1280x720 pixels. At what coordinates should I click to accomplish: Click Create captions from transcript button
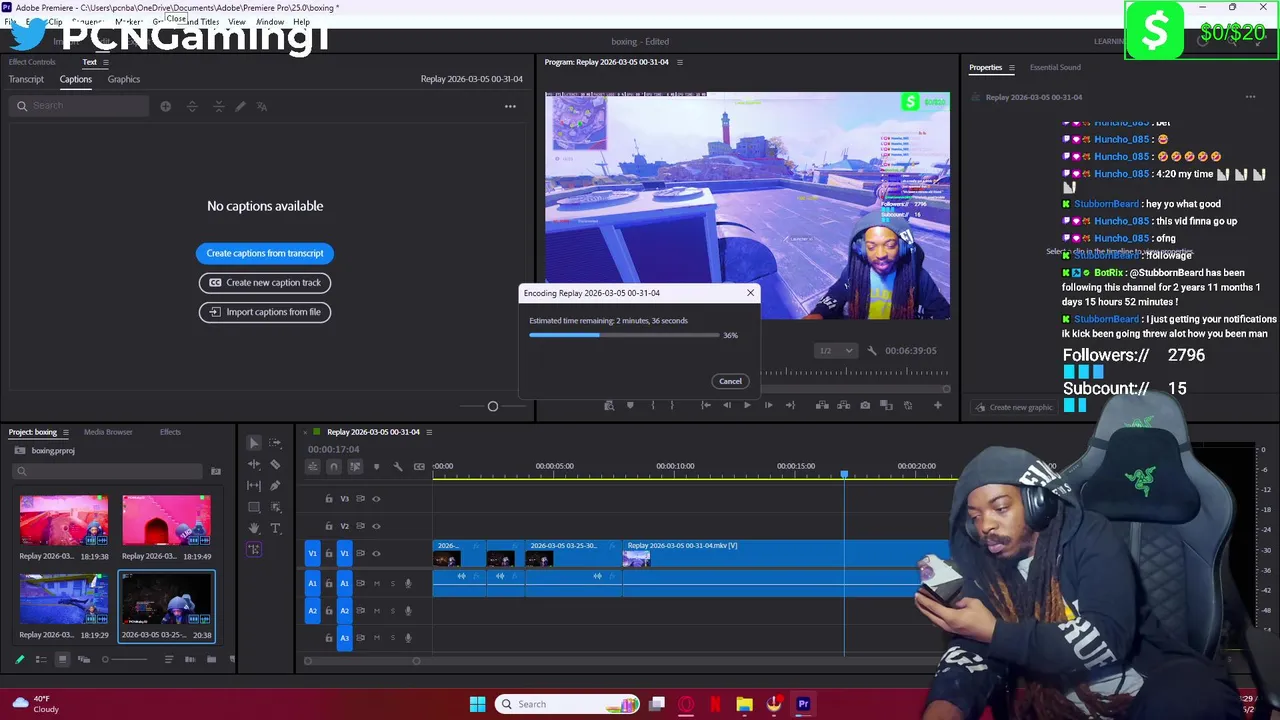pyautogui.click(x=265, y=253)
